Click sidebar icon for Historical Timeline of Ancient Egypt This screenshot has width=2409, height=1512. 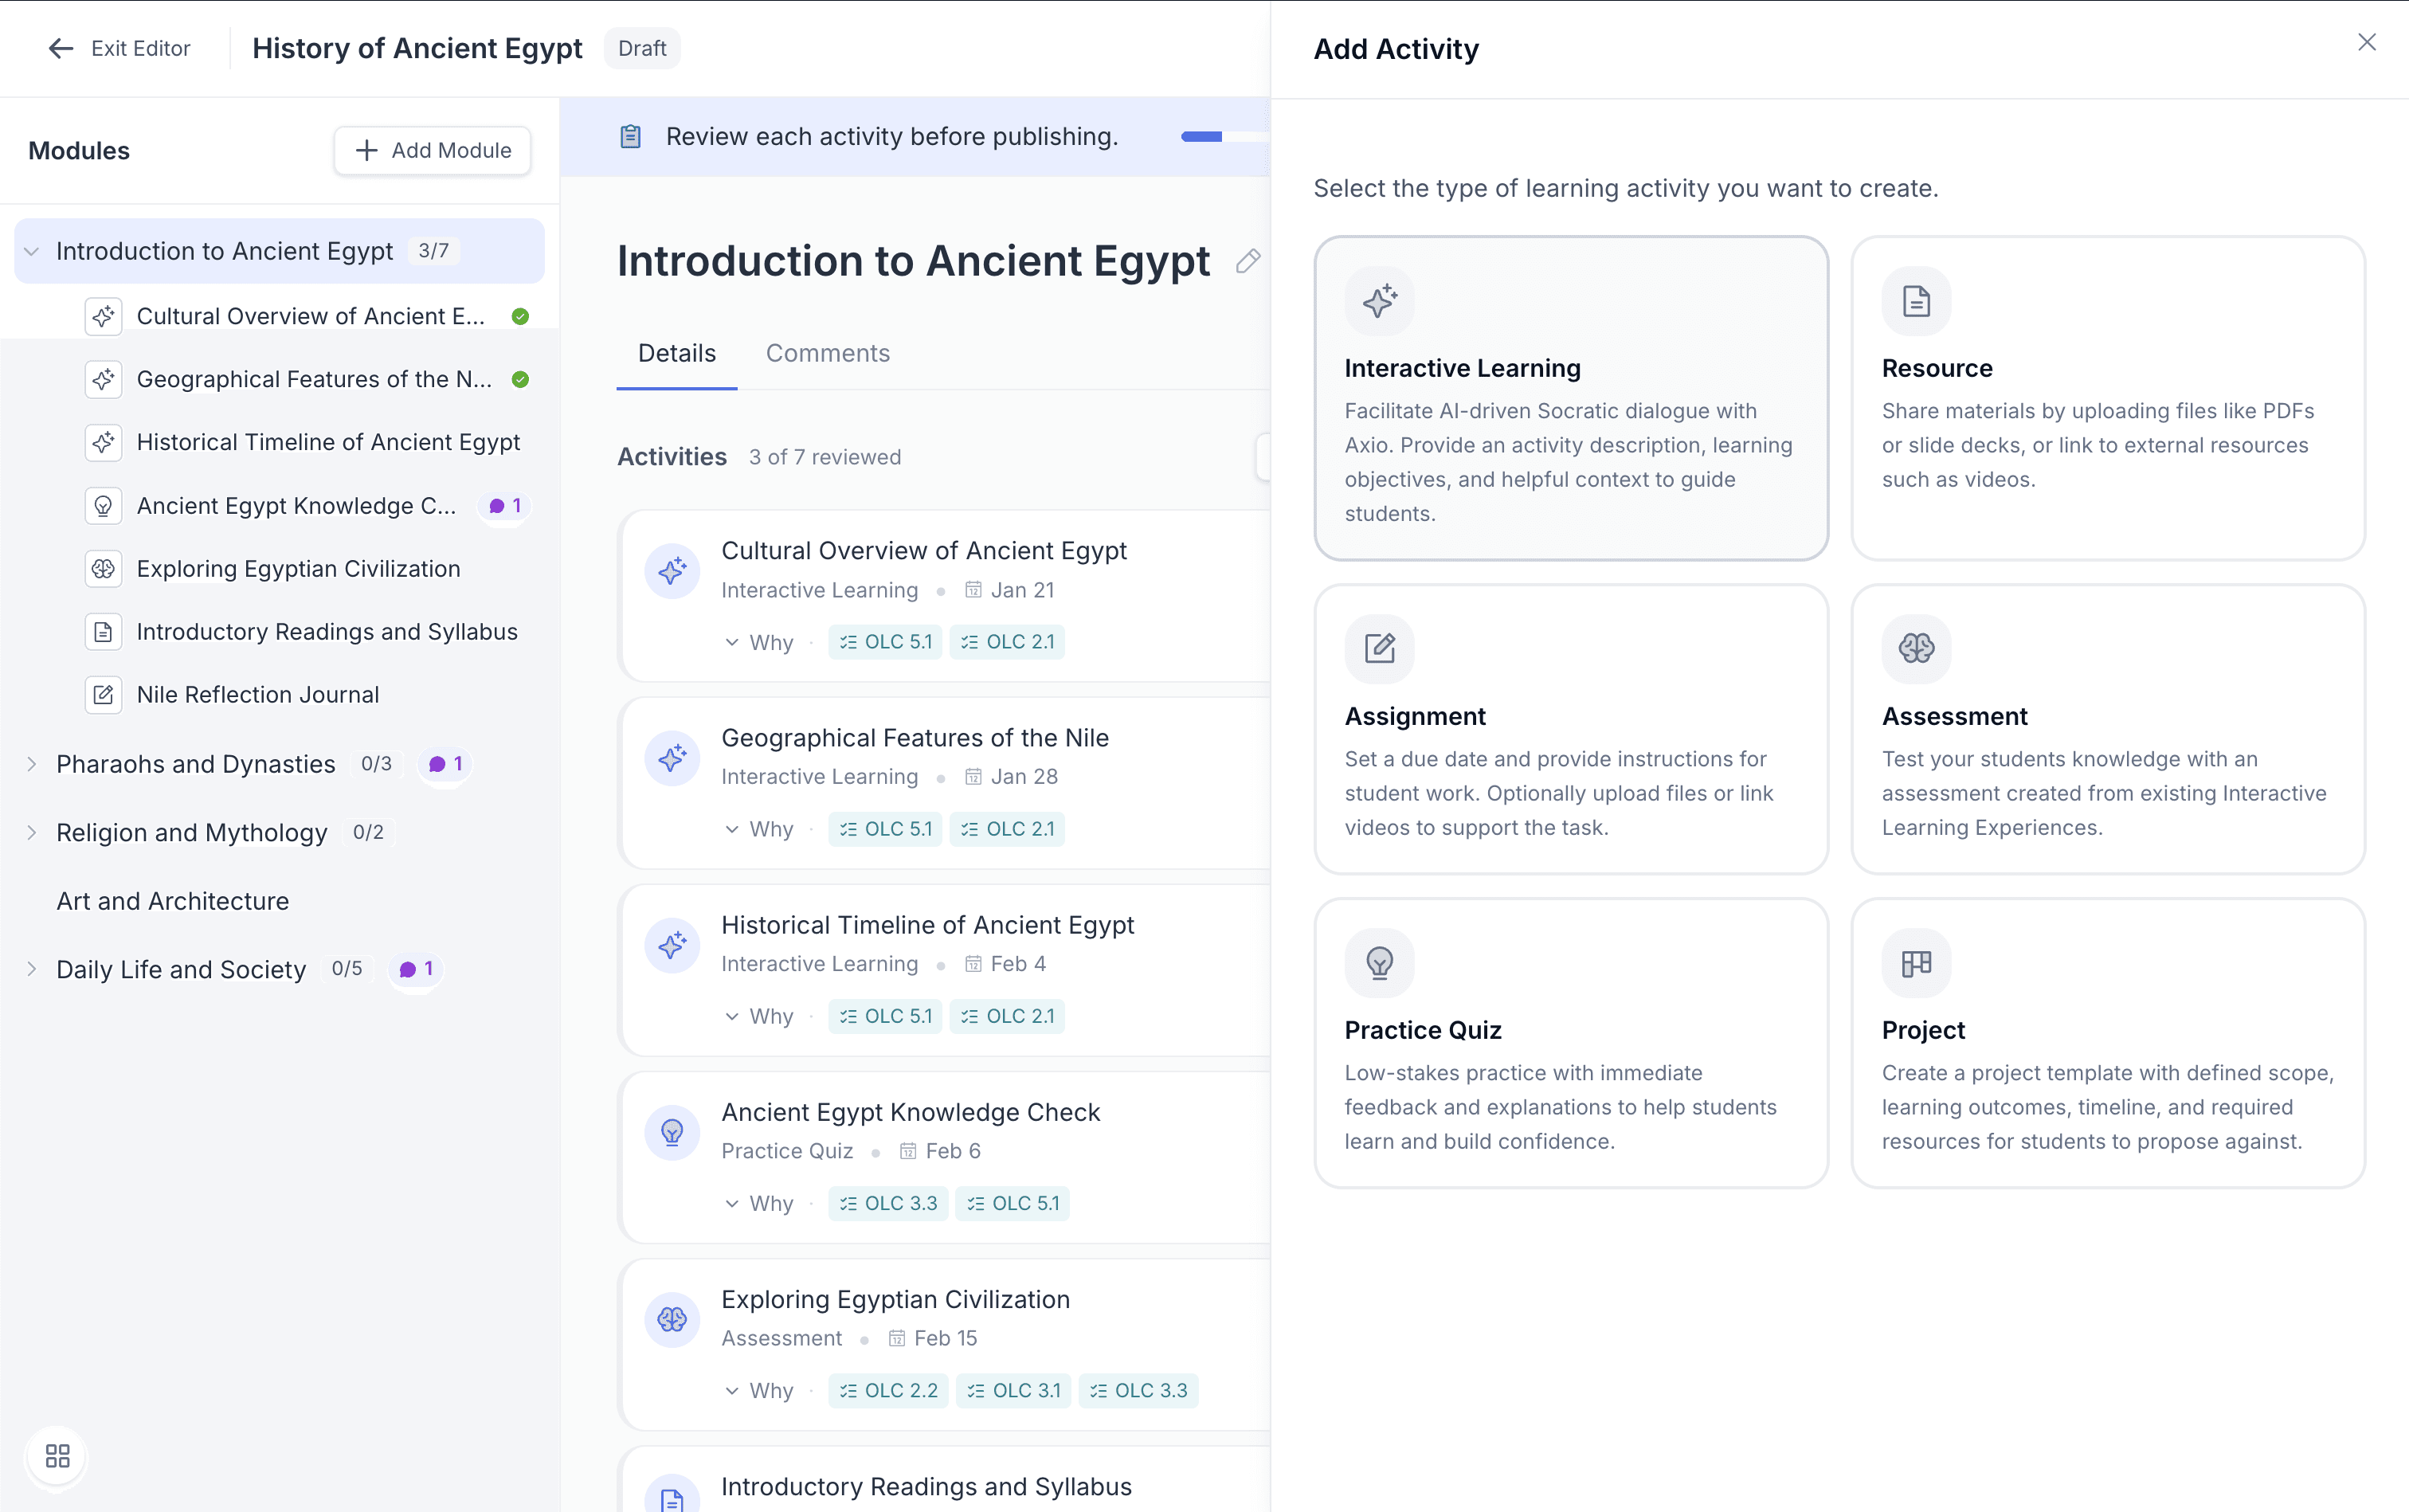point(103,442)
